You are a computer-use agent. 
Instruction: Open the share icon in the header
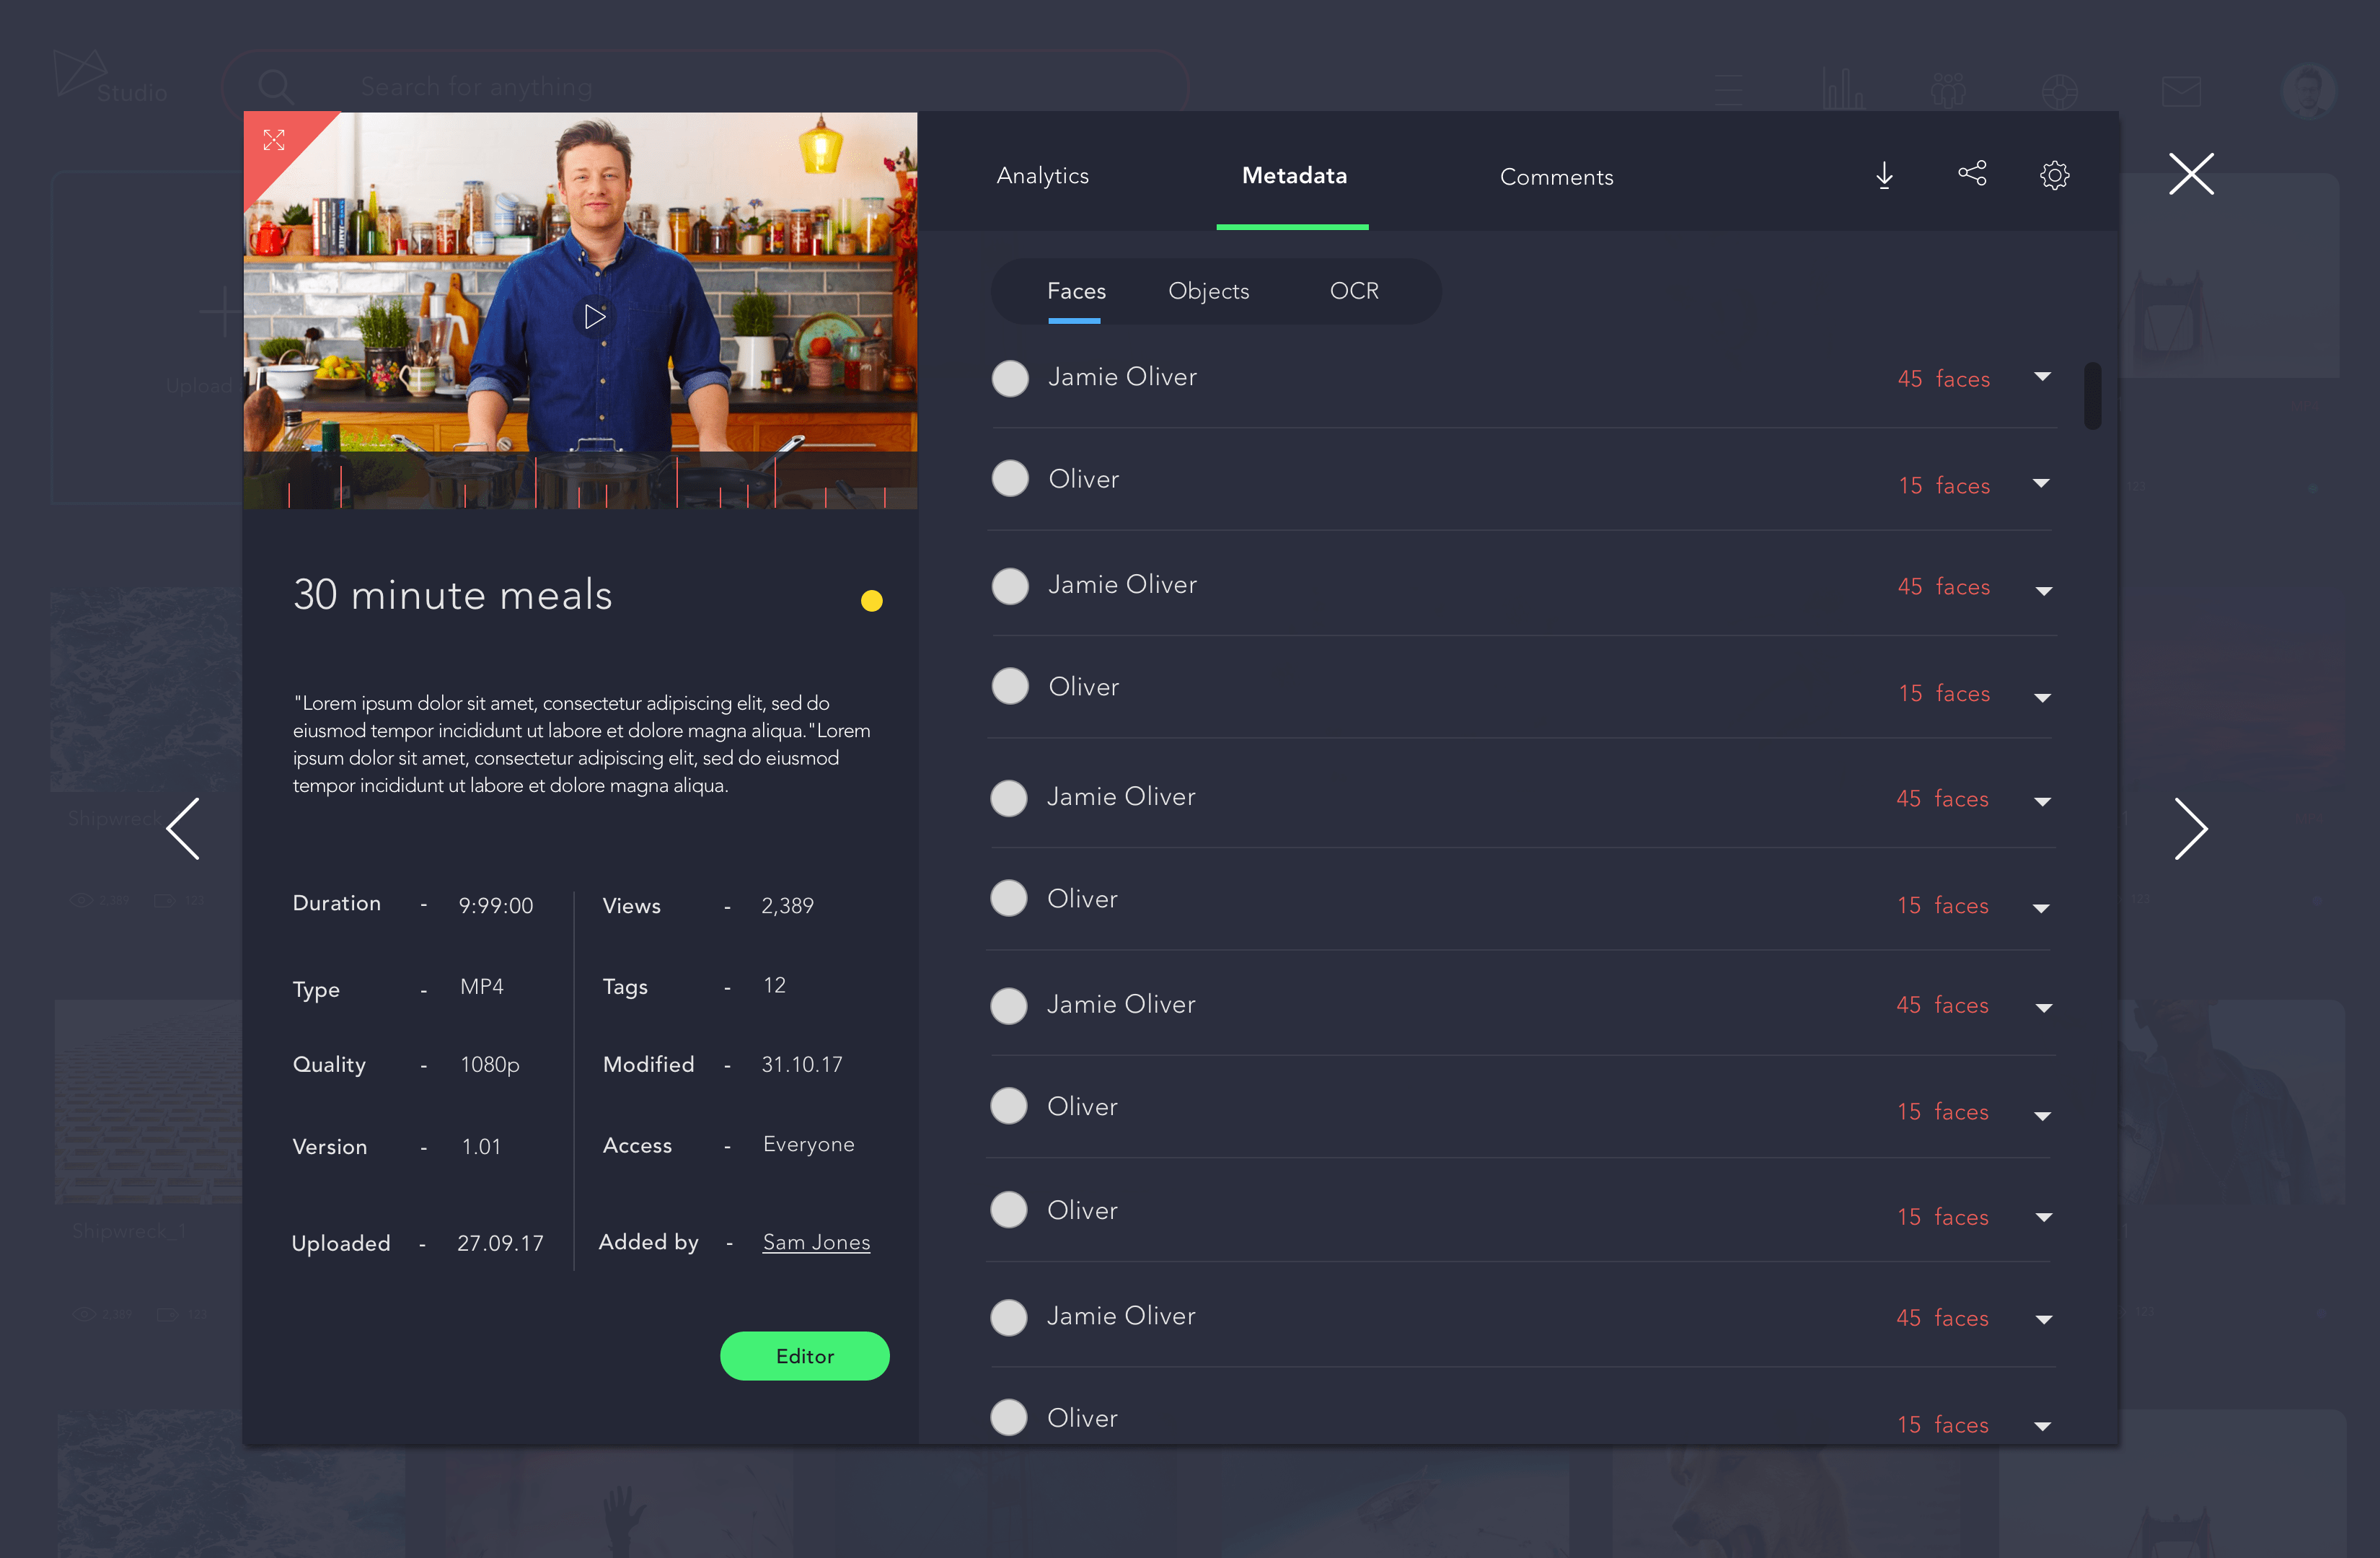[1972, 174]
